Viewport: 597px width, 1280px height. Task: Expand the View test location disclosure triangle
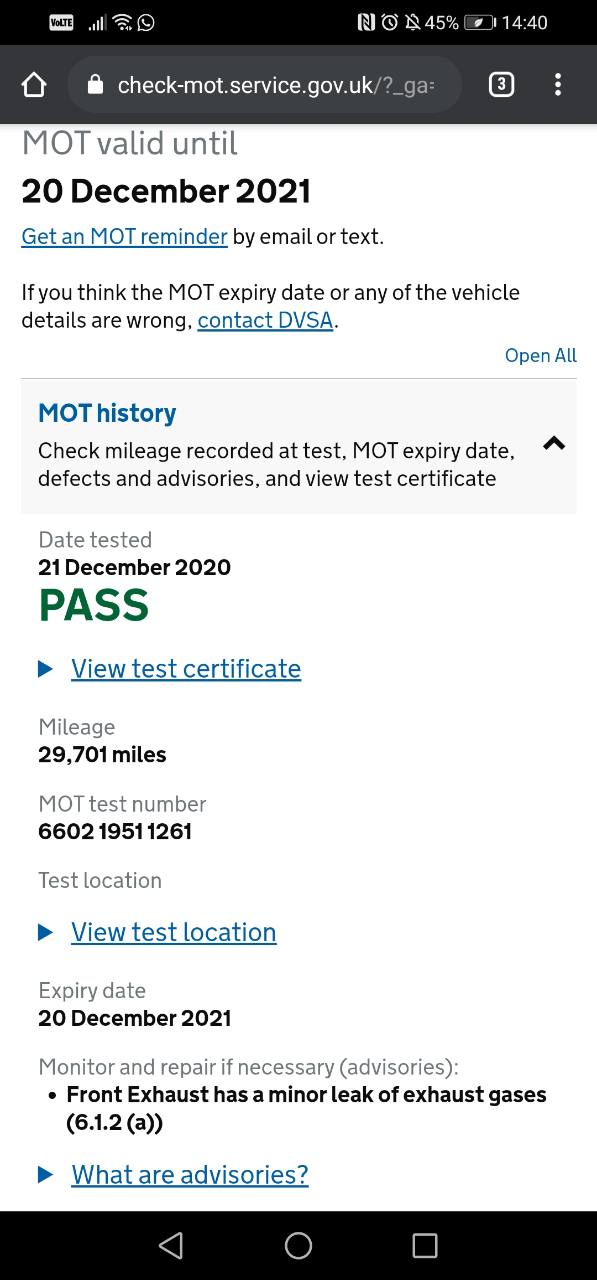[45, 932]
